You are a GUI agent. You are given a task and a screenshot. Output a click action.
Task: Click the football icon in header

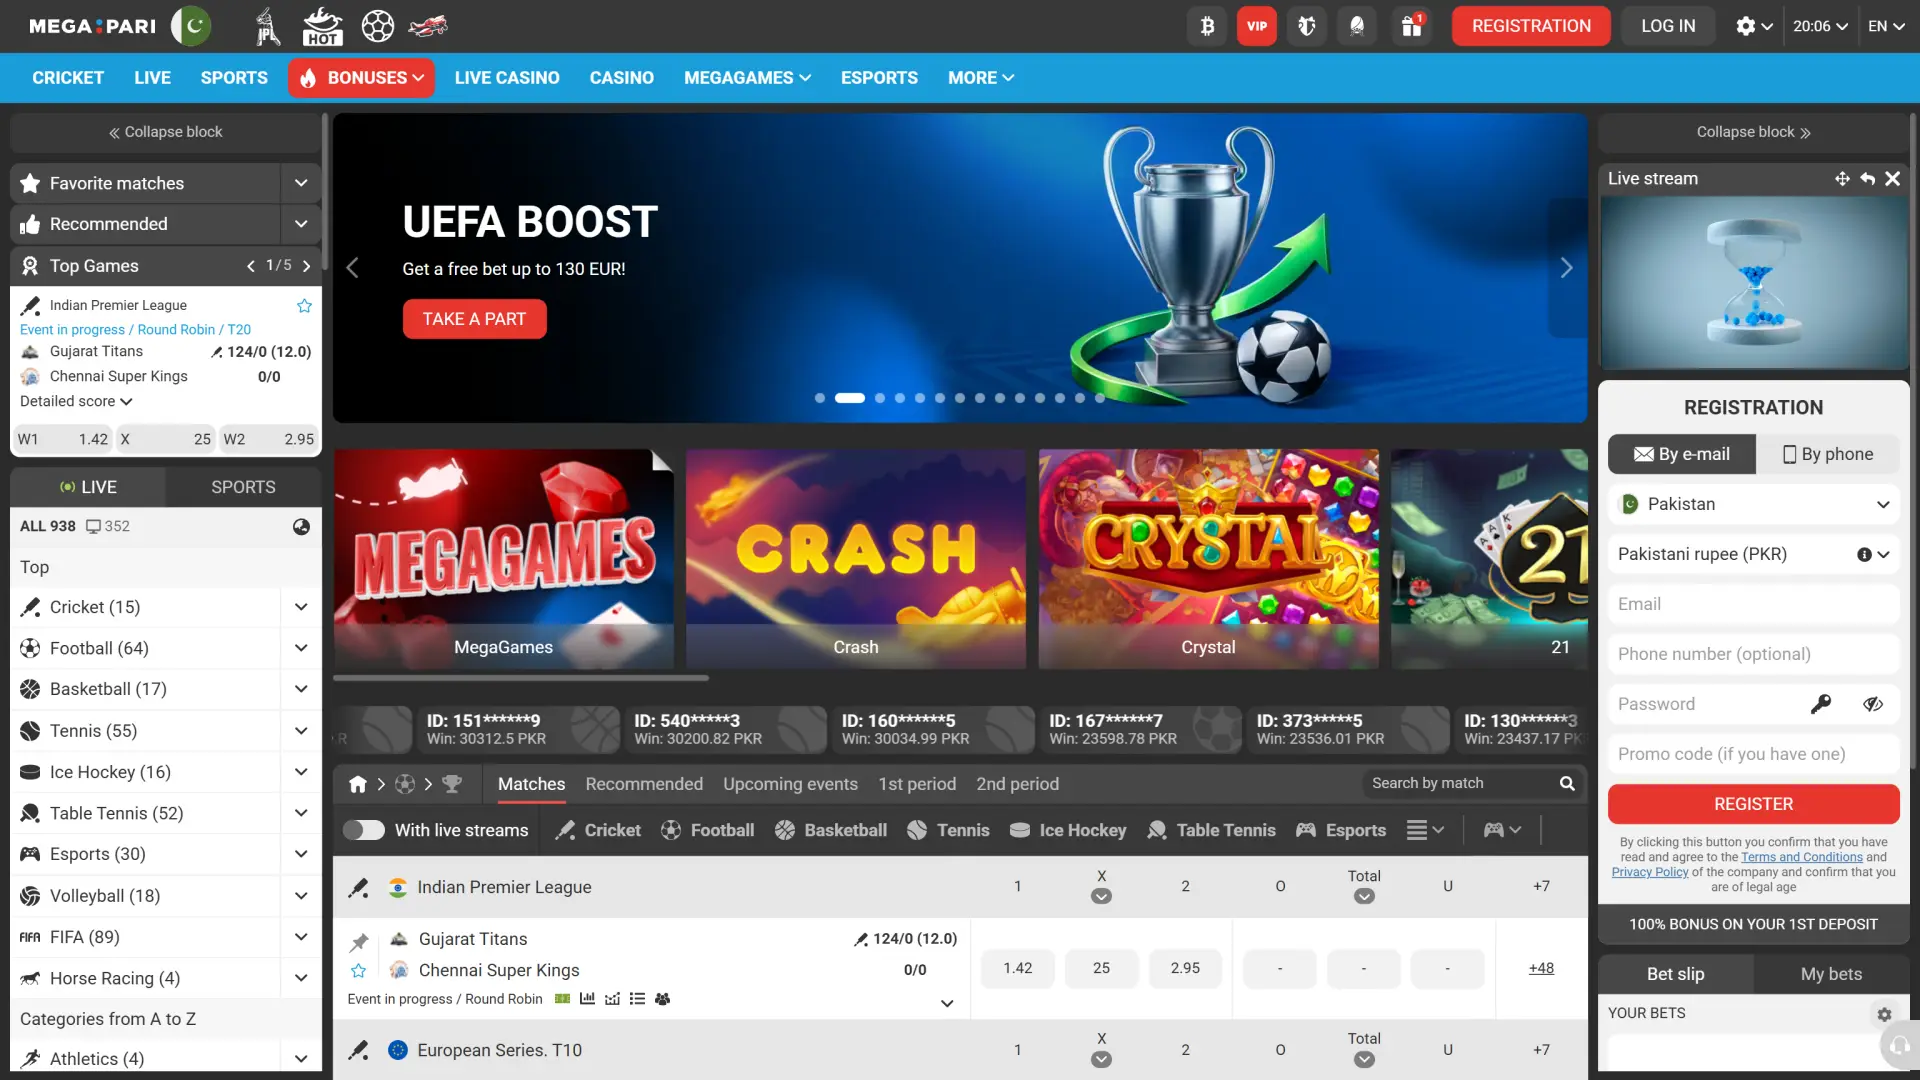tap(378, 26)
